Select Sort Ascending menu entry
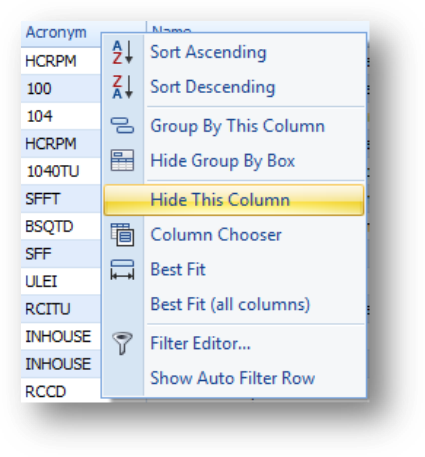 tap(208, 52)
